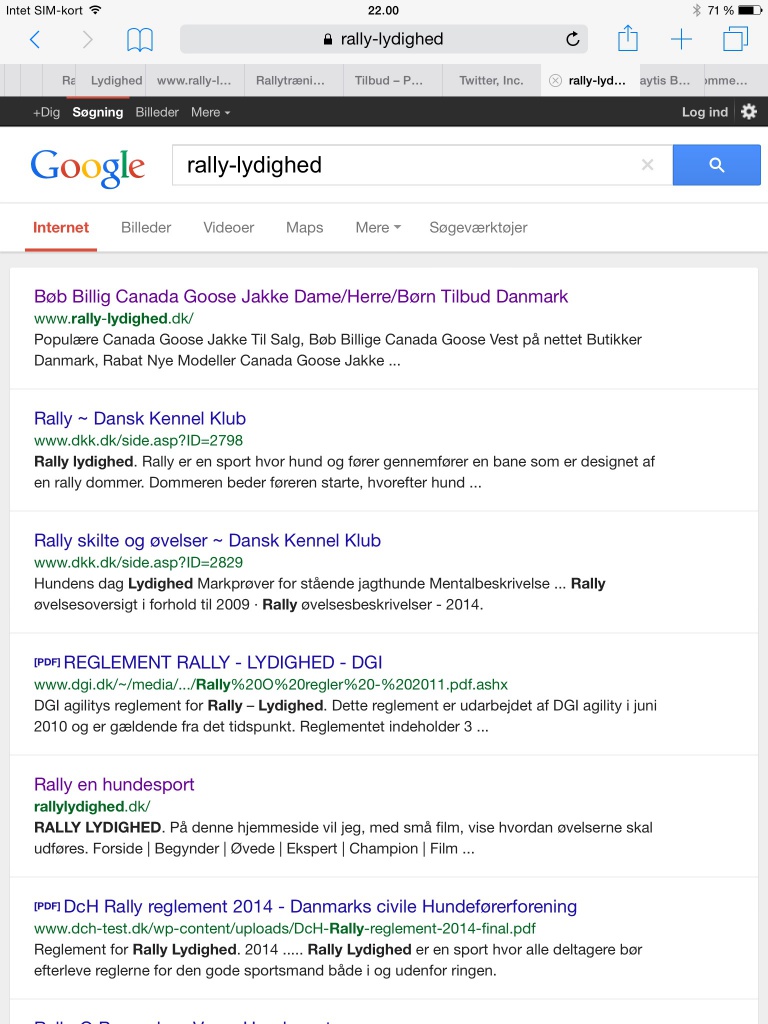This screenshot has width=768, height=1024.
Task: Open REGLEMENT RALLY - LYDIGHED - DGI PDF
Action: coord(223,663)
